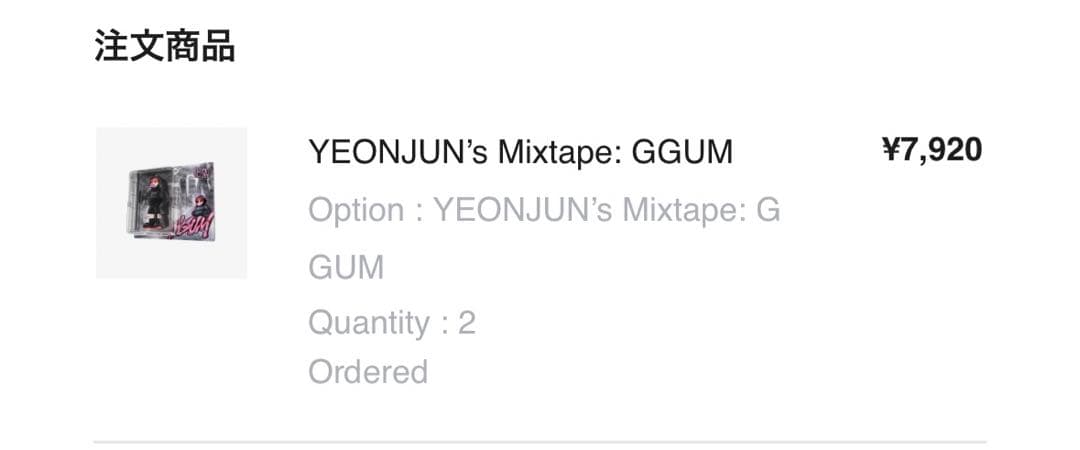Click the Quantity label word
Viewport: 1080px width, 450px height.
click(x=369, y=323)
